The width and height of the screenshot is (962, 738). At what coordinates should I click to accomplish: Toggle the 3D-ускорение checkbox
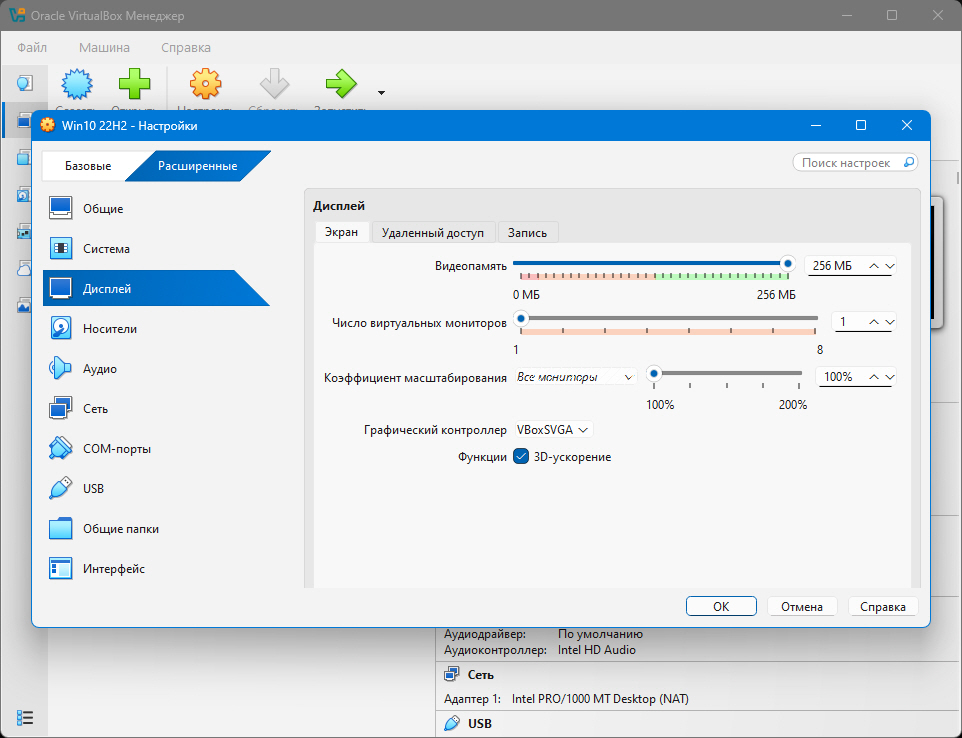coord(521,456)
